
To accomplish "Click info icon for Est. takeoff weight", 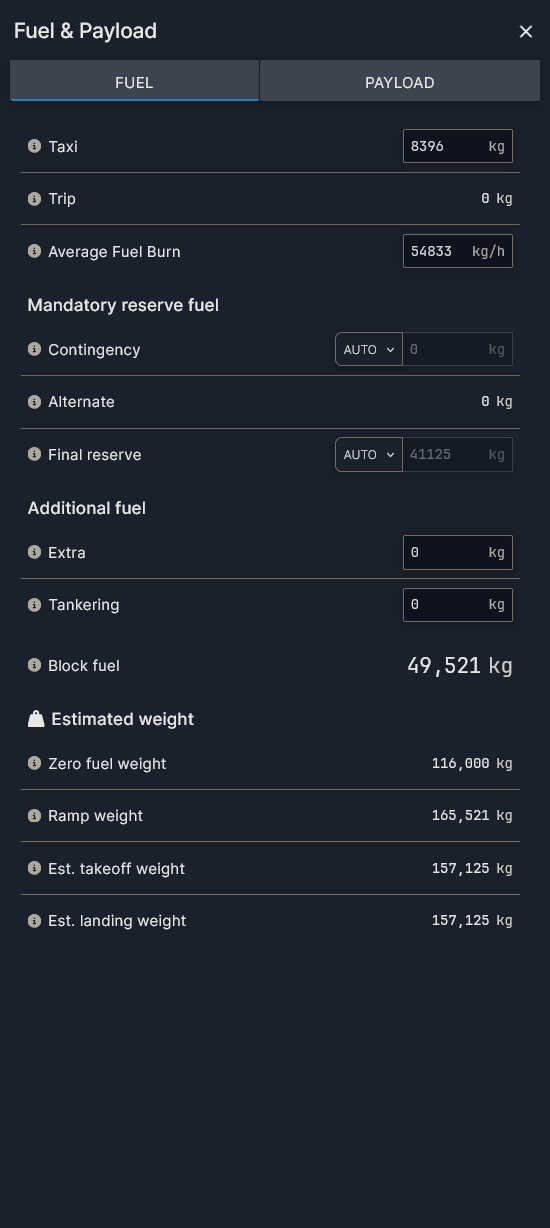I will coord(34,868).
